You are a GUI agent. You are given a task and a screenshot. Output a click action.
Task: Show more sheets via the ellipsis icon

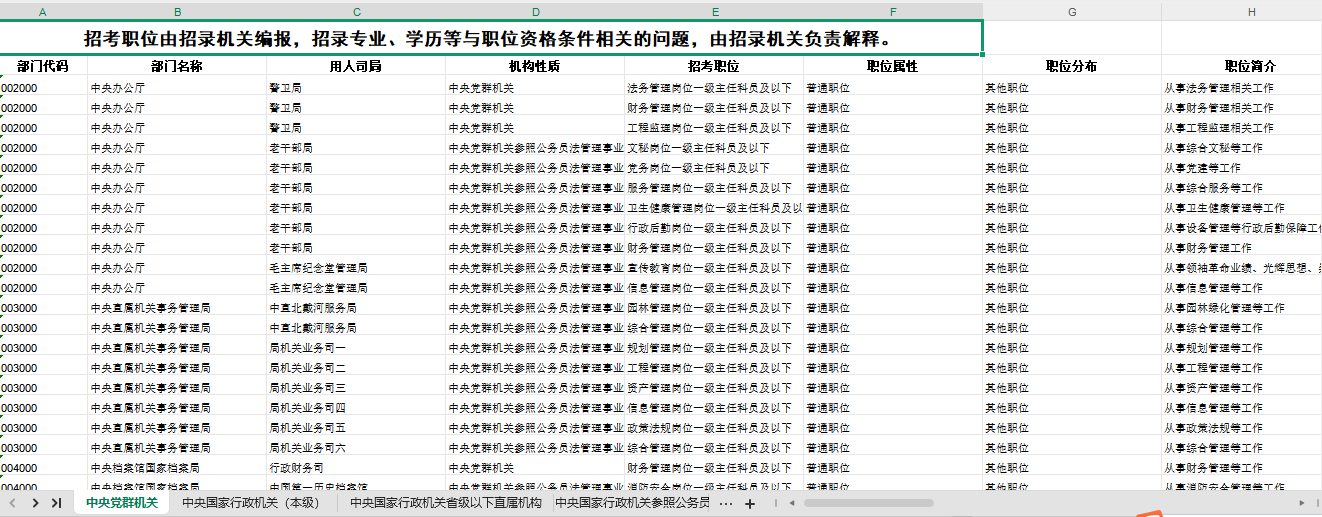pos(726,503)
